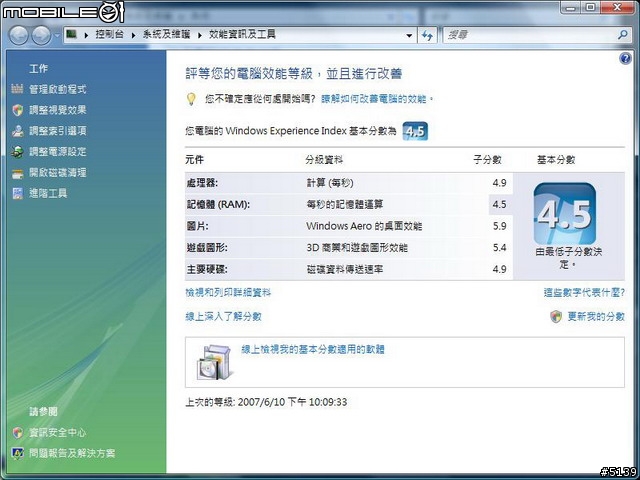Viewport: 640px width, 480px height.
Task: Click the highlighted 4.5 RAM subscore
Action: coord(500,204)
